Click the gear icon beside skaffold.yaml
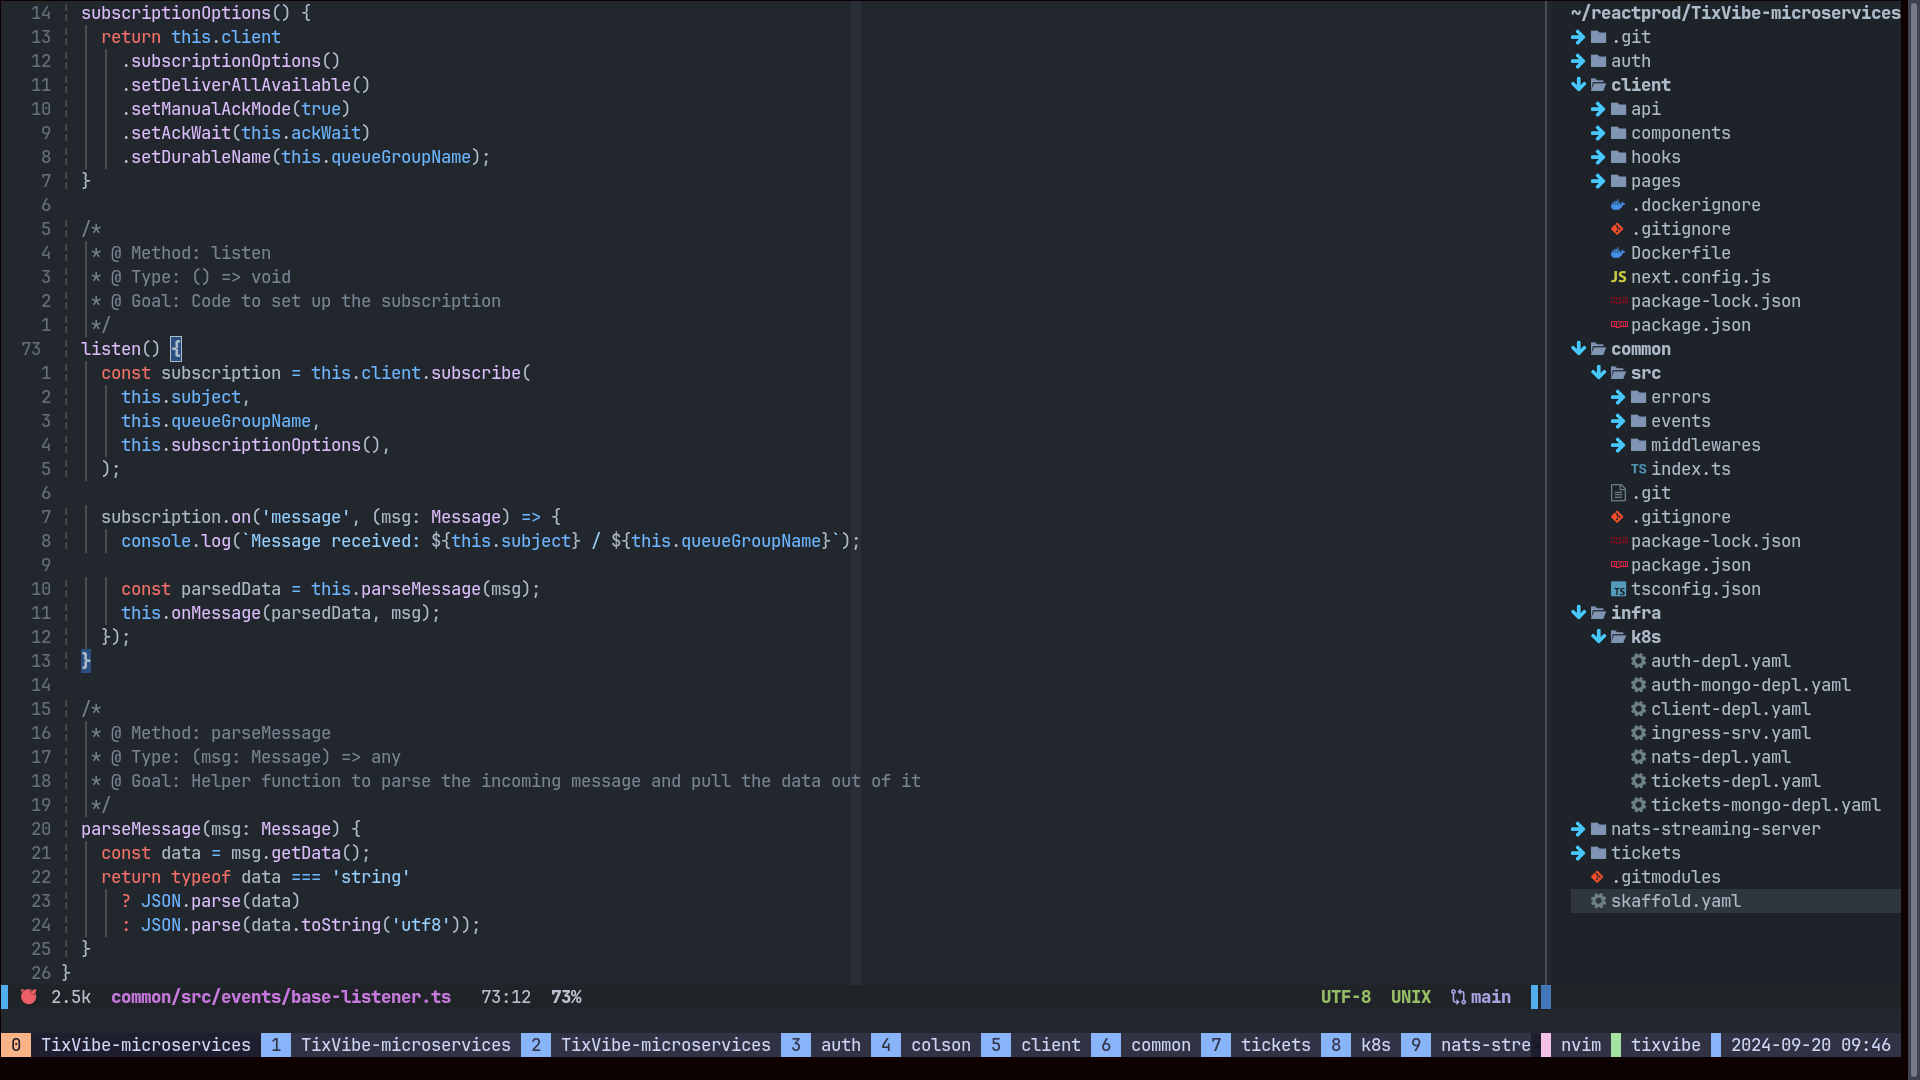The height and width of the screenshot is (1080, 1920). [x=1598, y=901]
